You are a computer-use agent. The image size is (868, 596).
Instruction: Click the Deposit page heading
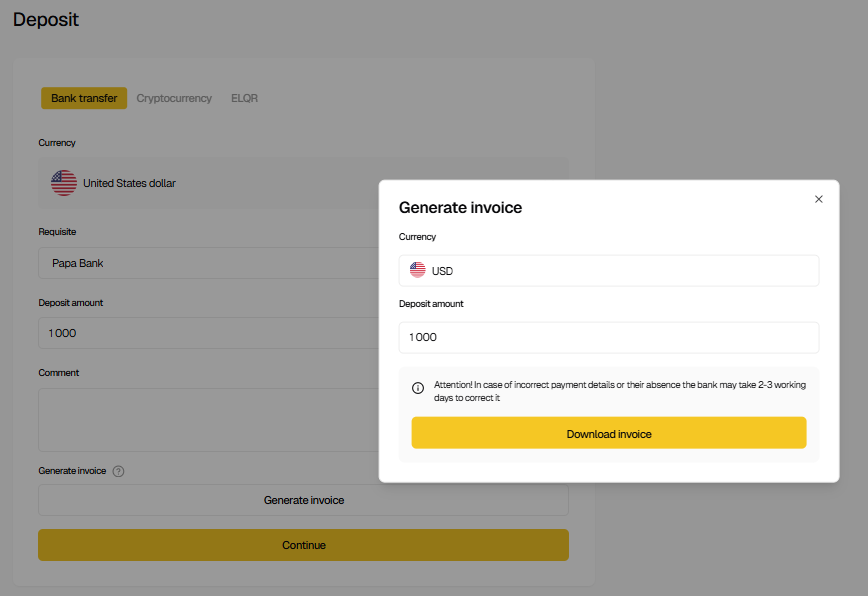tap(46, 19)
